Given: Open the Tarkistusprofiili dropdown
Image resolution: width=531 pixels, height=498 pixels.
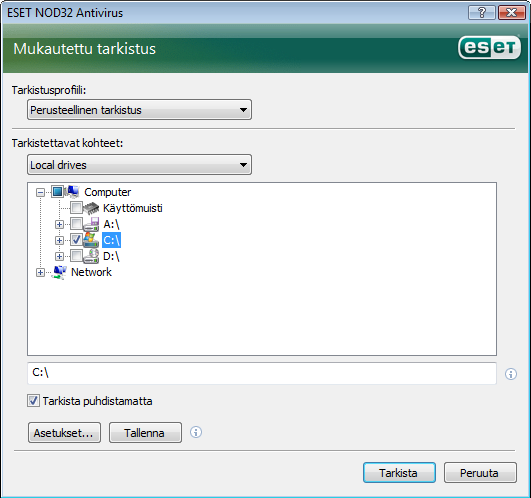Looking at the screenshot, I should click(139, 110).
